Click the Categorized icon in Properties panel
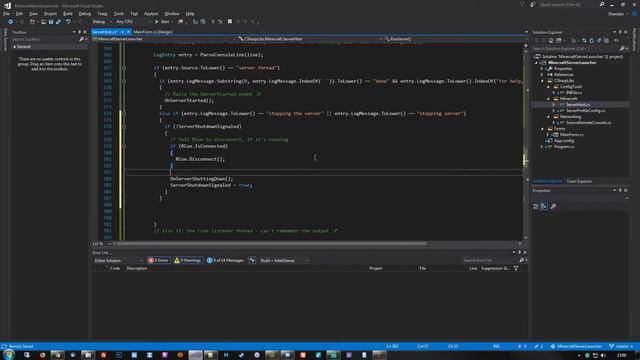The width and height of the screenshot is (640, 360). (x=536, y=207)
